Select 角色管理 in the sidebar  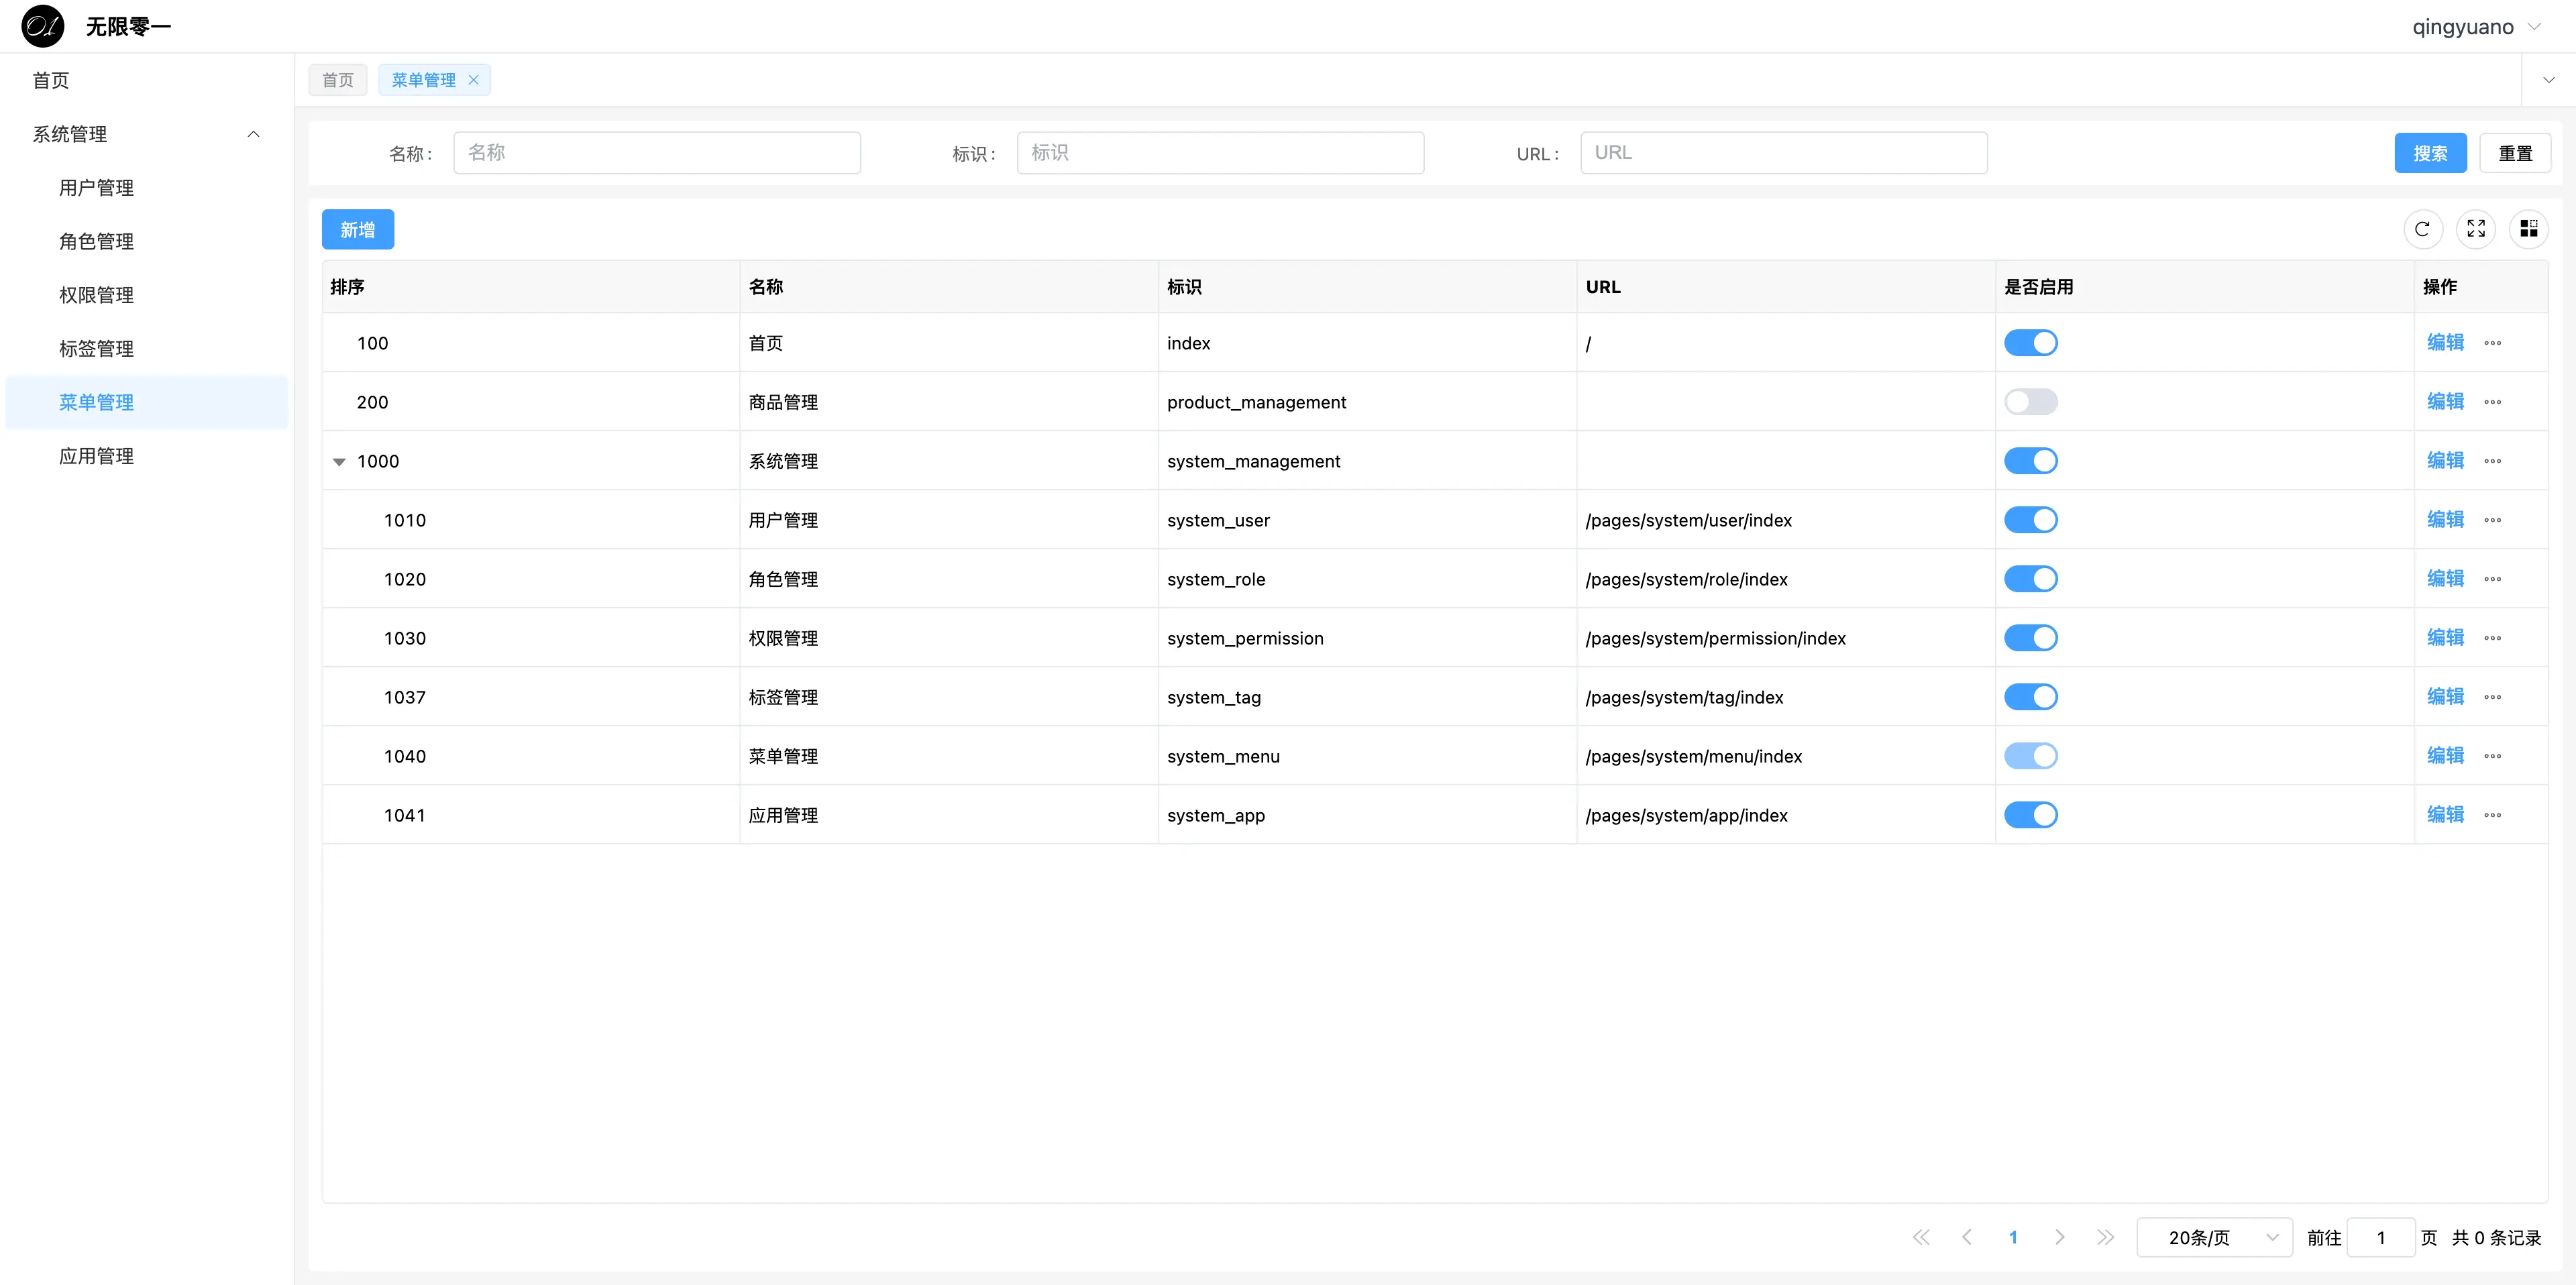tap(96, 241)
